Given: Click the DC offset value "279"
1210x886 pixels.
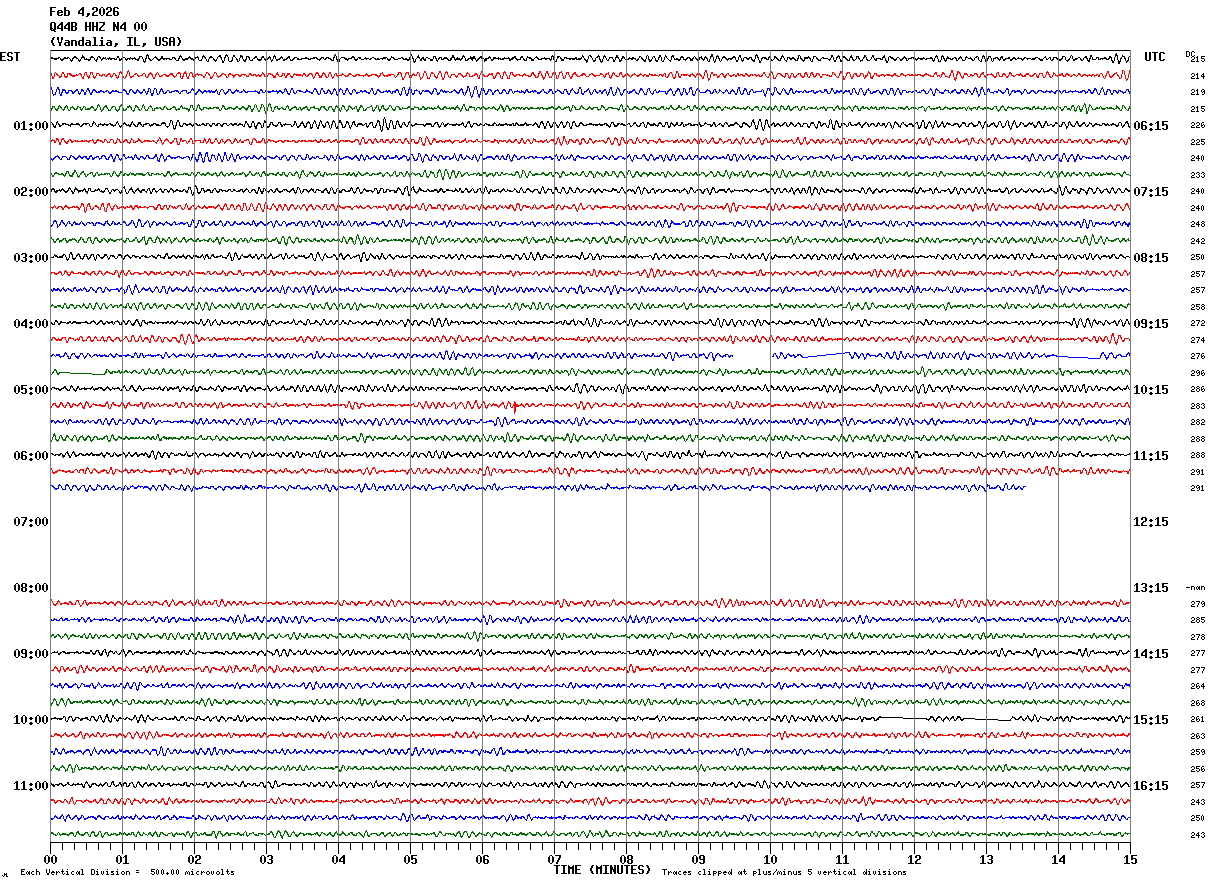Looking at the screenshot, I should (1197, 604).
